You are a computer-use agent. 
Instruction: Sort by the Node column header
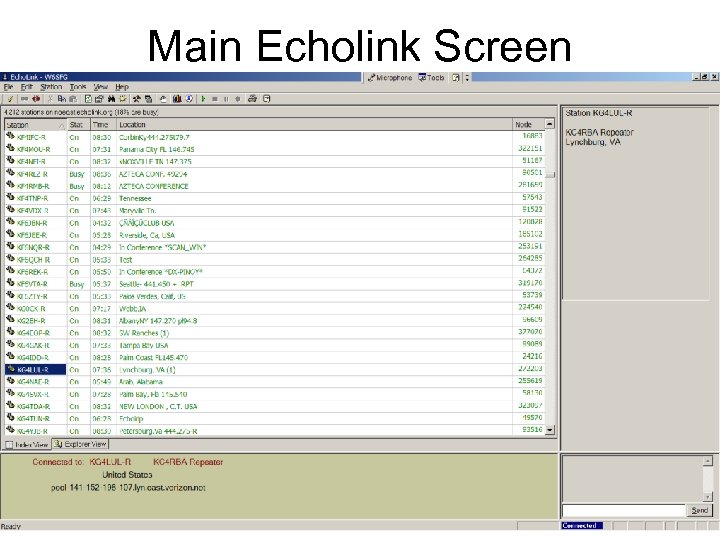coord(528,125)
